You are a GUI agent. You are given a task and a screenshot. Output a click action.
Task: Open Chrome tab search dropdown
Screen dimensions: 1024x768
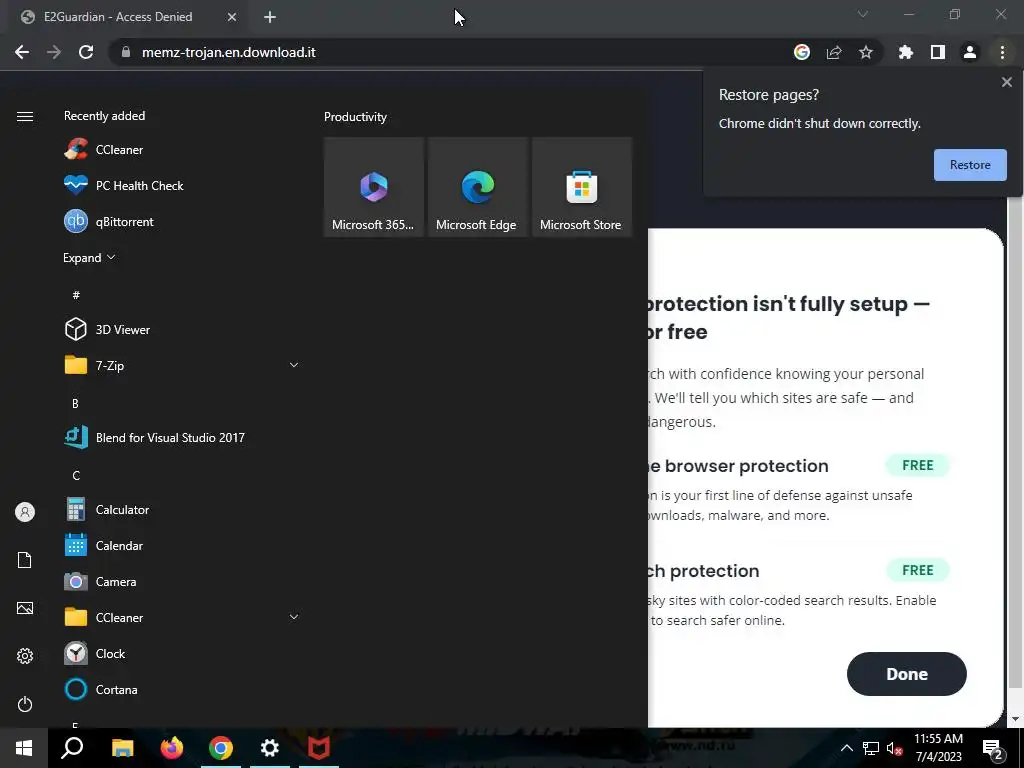pyautogui.click(x=863, y=14)
